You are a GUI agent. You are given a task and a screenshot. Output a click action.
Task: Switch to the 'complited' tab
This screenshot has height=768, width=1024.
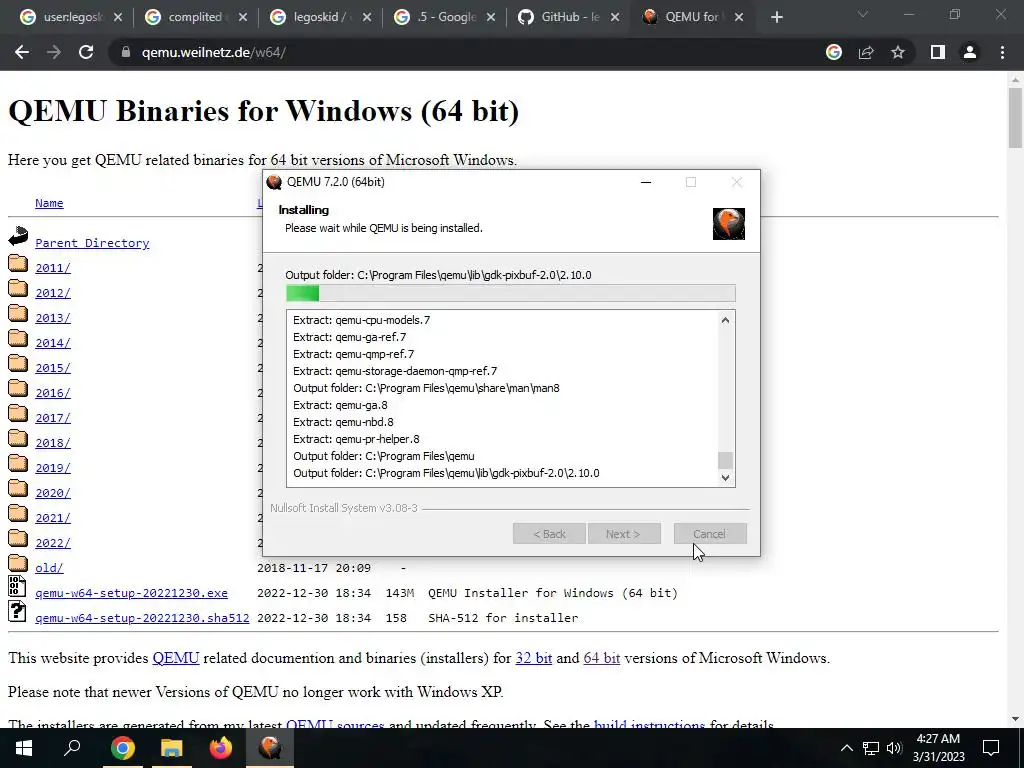(197, 17)
